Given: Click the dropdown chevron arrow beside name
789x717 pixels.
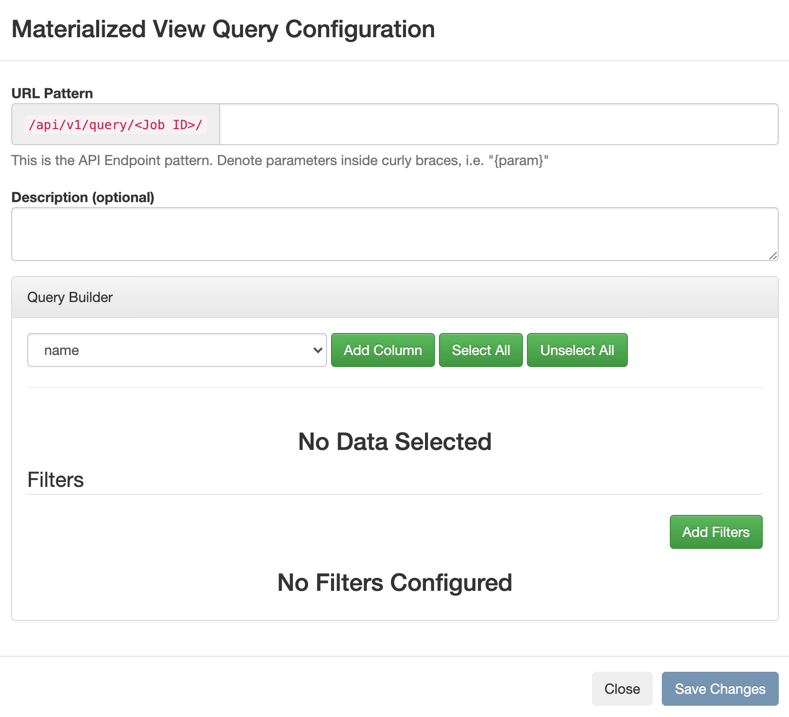Looking at the screenshot, I should (318, 350).
